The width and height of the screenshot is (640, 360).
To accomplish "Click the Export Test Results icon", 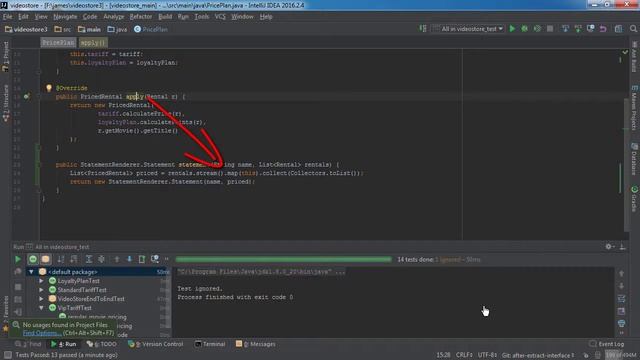I will pos(142,259).
